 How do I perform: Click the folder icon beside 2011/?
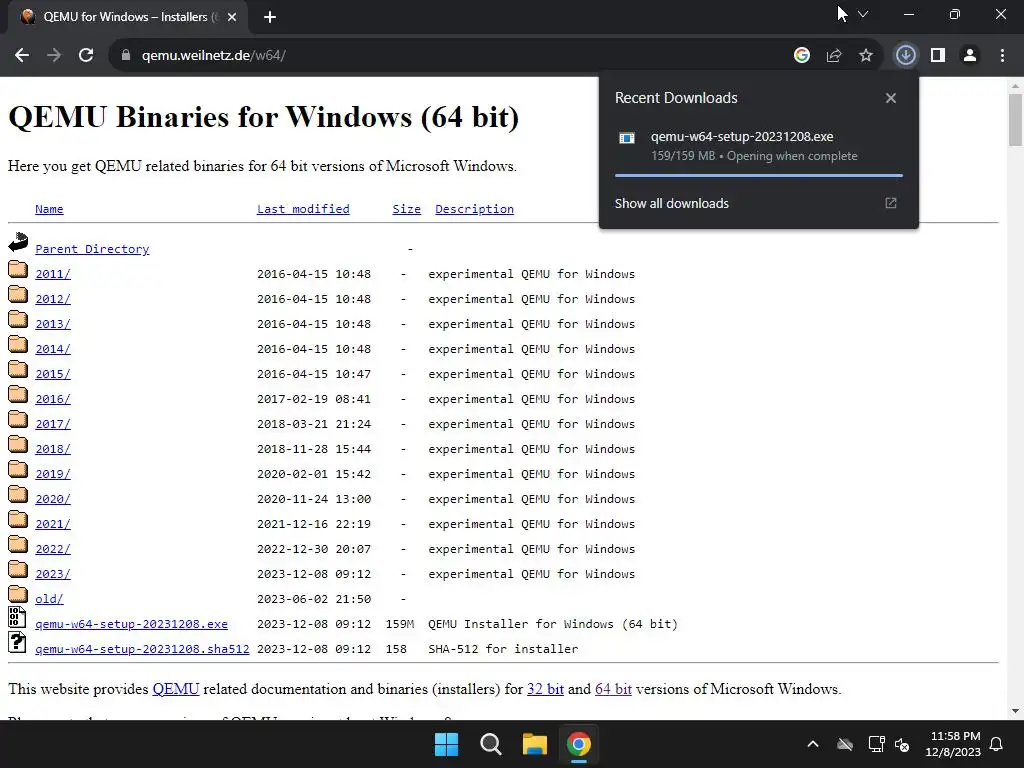pos(18,269)
